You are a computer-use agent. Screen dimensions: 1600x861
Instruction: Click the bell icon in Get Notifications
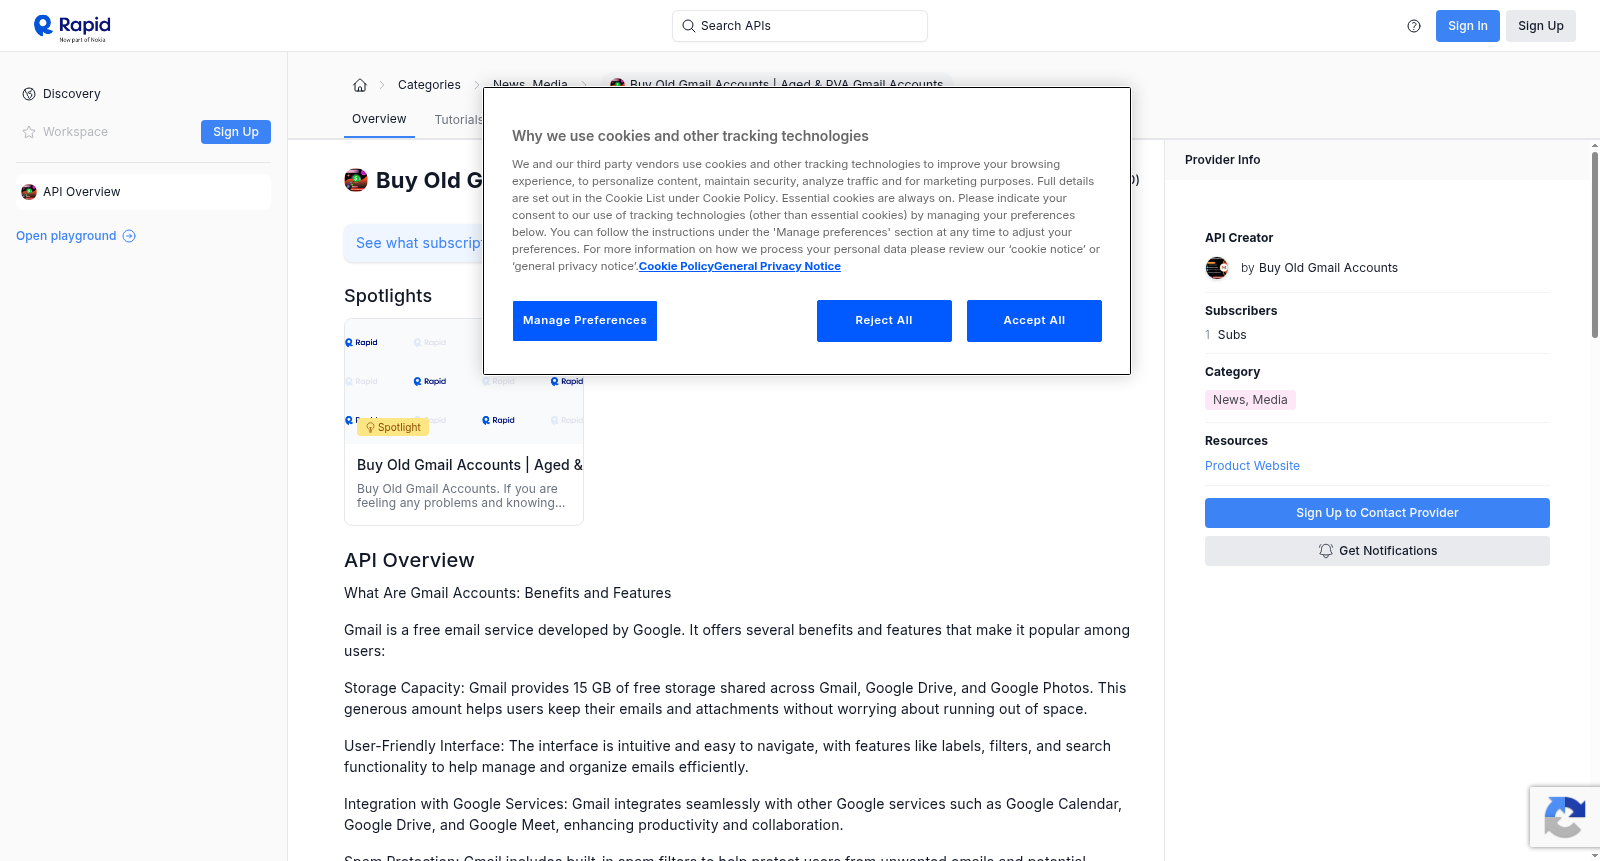pyautogui.click(x=1326, y=551)
